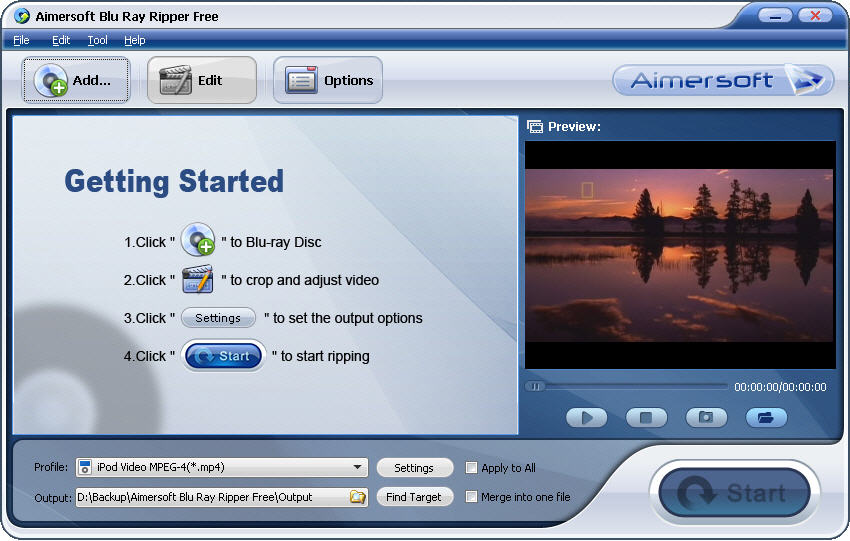Open the Options toolbar button
The height and width of the screenshot is (541, 850).
[x=328, y=80]
